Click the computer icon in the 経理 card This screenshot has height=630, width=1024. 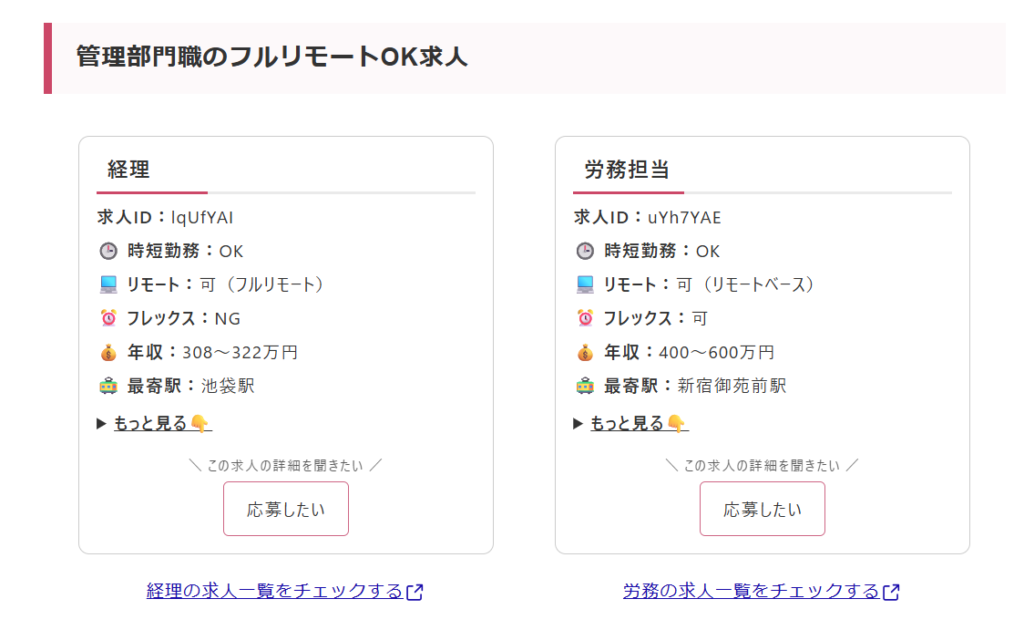108,285
